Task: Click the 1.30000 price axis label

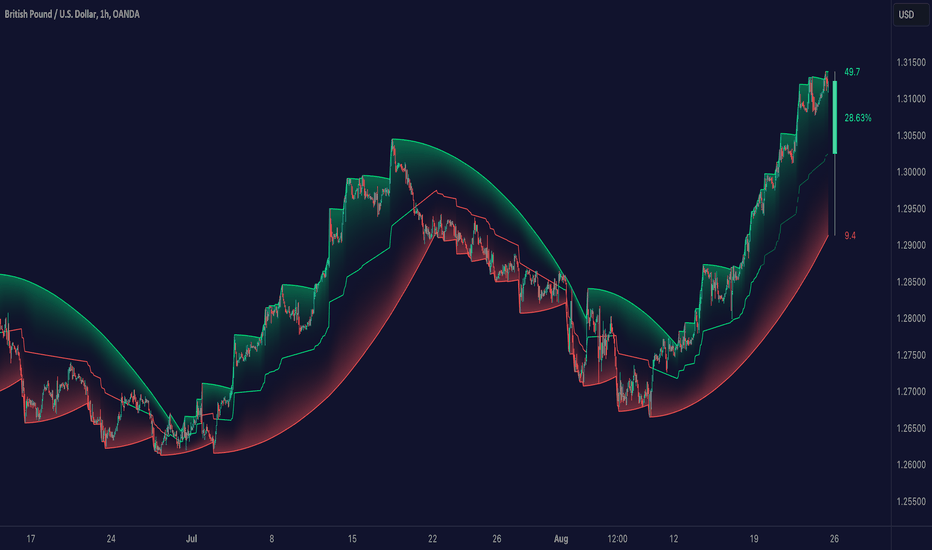Action: pyautogui.click(x=911, y=172)
